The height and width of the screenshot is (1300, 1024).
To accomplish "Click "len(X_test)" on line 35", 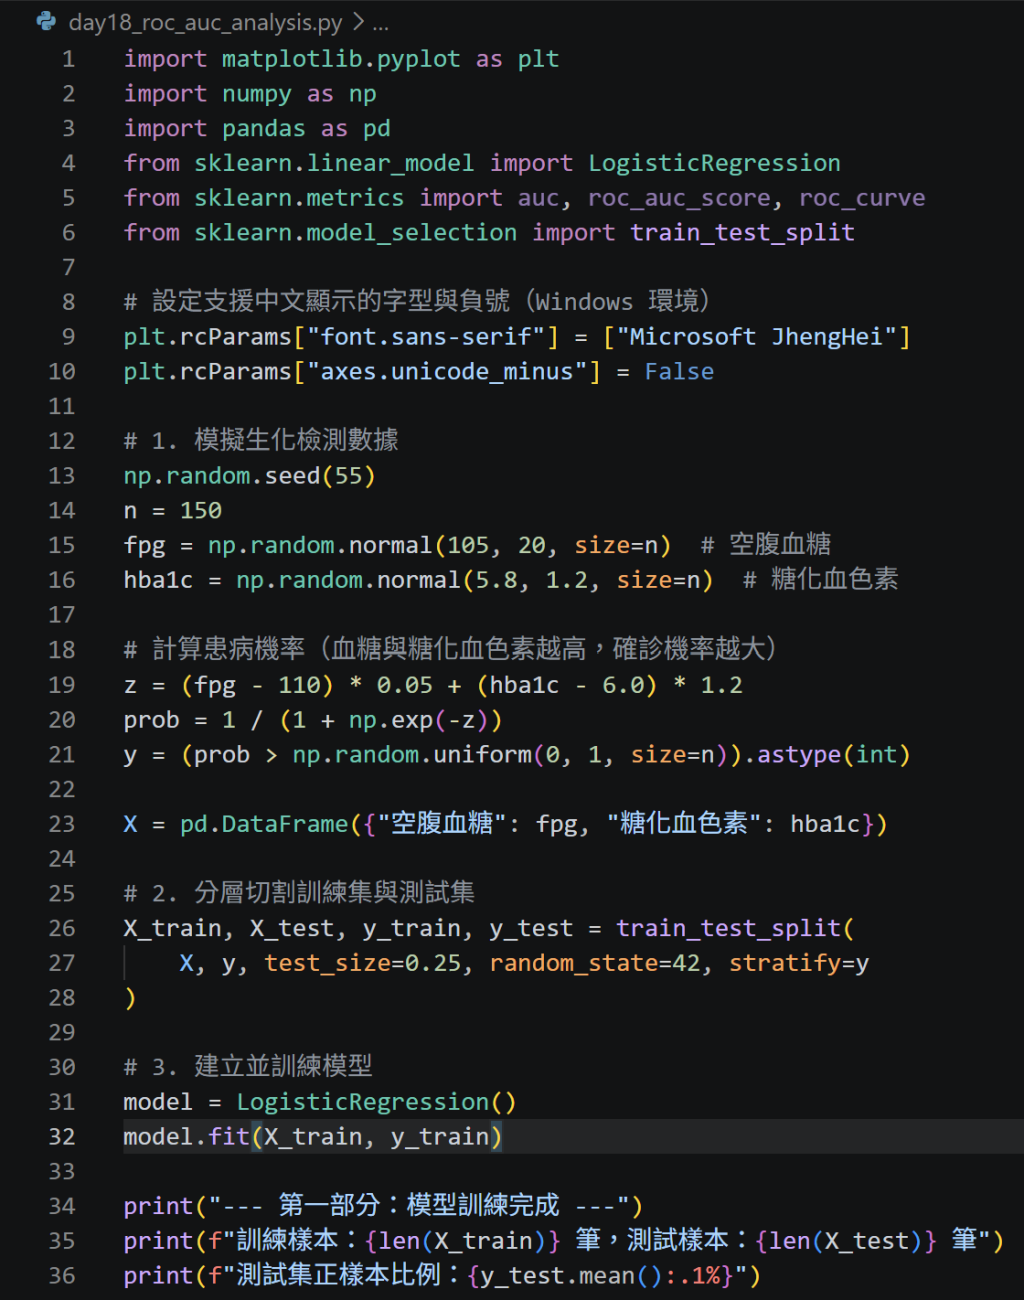I will click(x=846, y=1241).
